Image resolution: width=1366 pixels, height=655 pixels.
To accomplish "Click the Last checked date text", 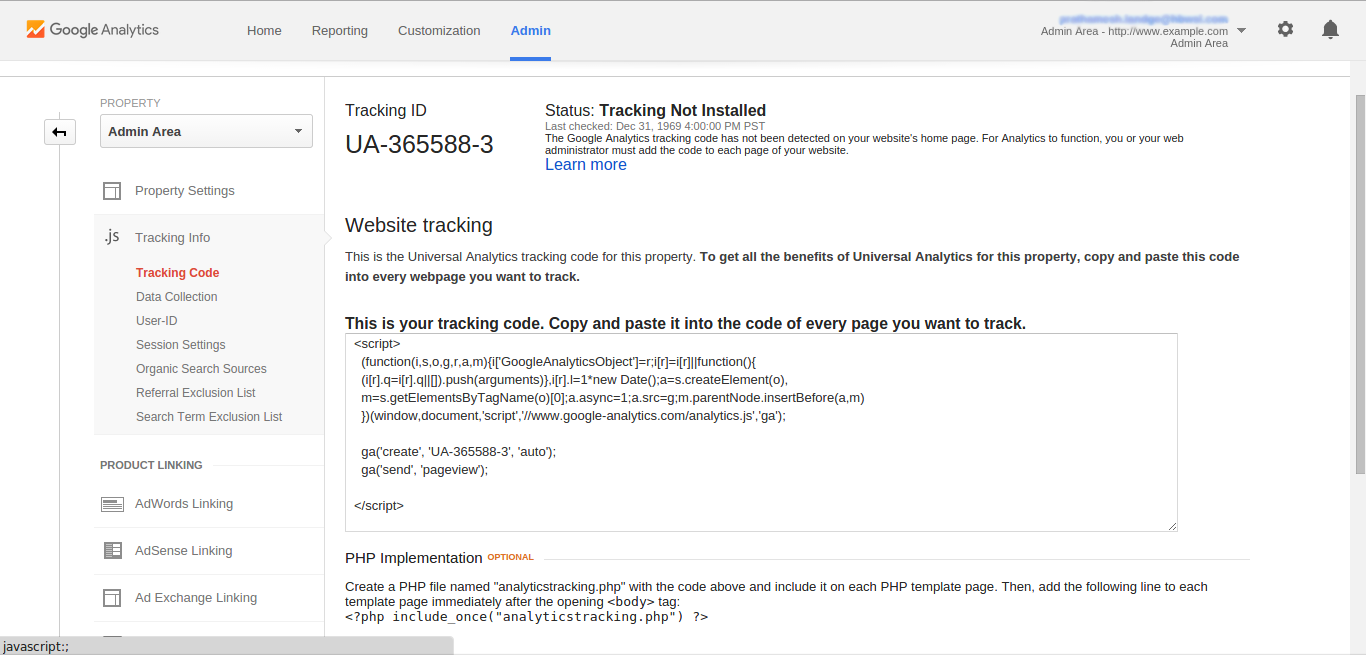I will [655, 126].
